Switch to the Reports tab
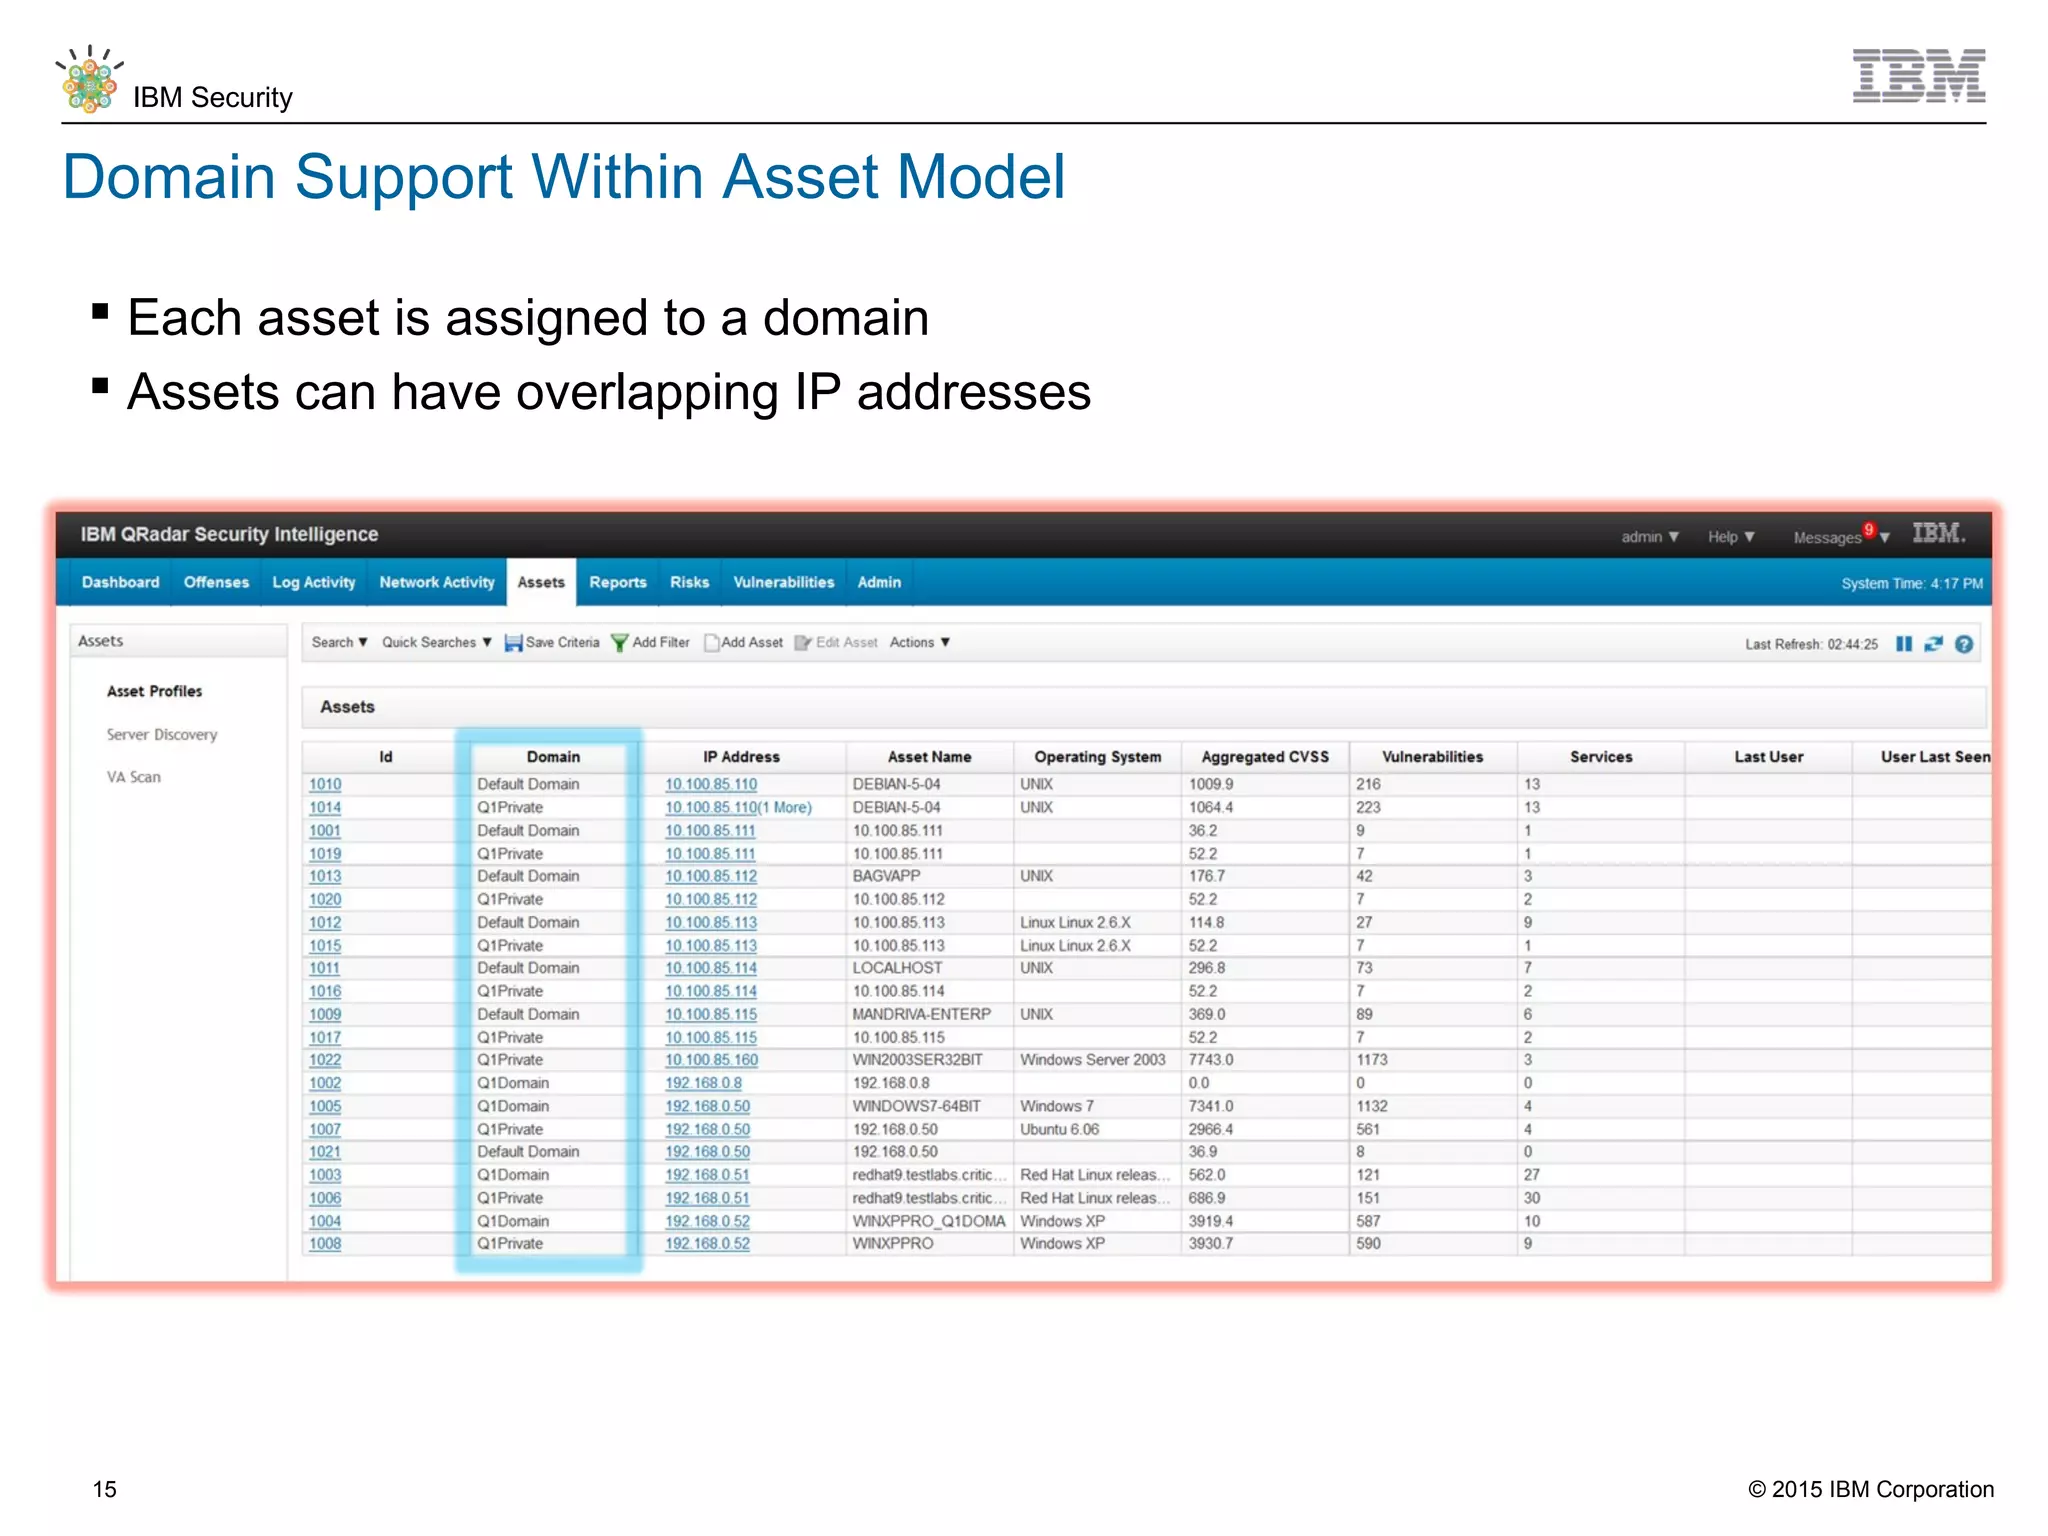Image resolution: width=2048 pixels, height=1536 pixels. pos(618,582)
